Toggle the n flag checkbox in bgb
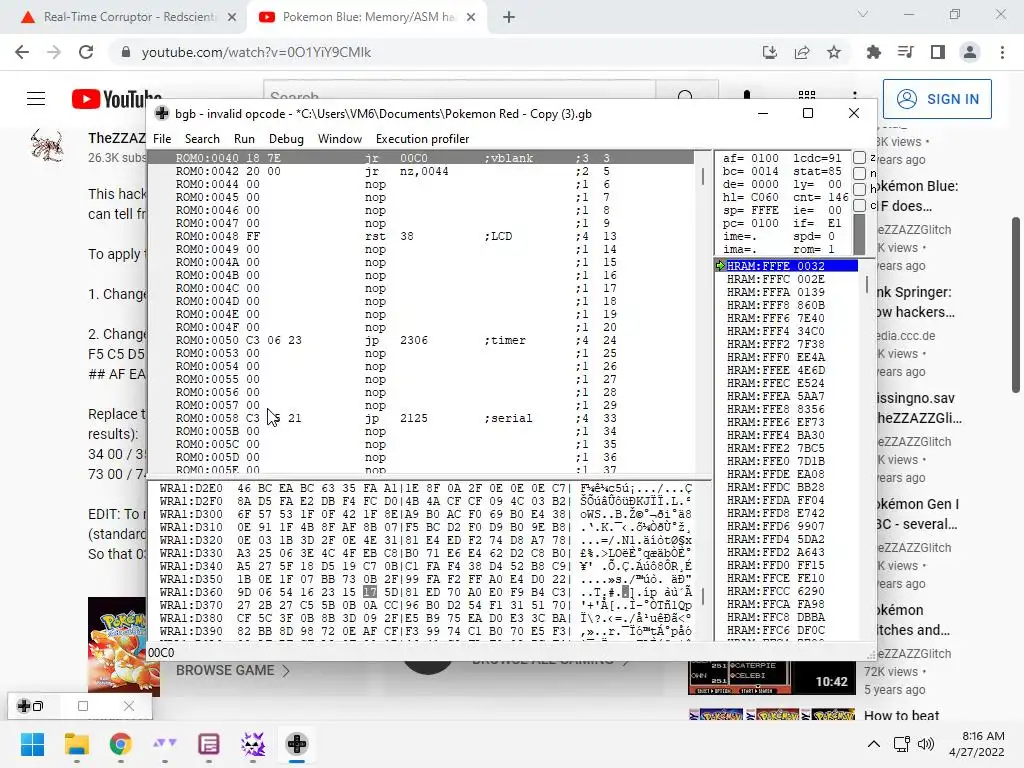This screenshot has width=1024, height=768. point(859,173)
